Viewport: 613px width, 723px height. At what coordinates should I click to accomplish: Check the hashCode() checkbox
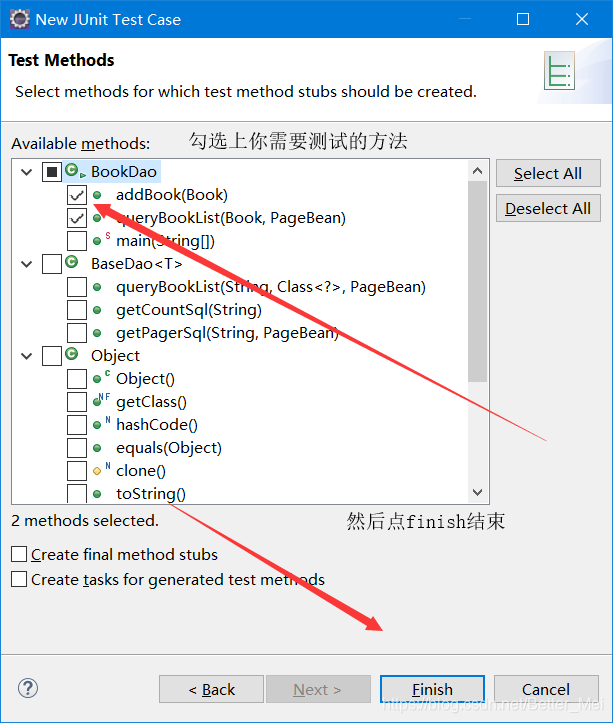click(x=77, y=425)
